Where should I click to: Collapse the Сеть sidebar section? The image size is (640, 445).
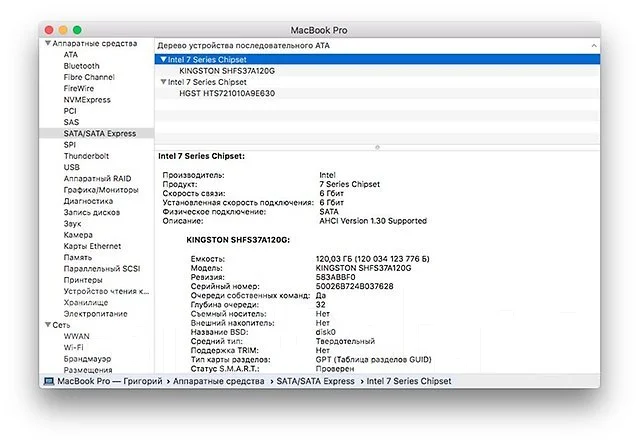coord(48,325)
